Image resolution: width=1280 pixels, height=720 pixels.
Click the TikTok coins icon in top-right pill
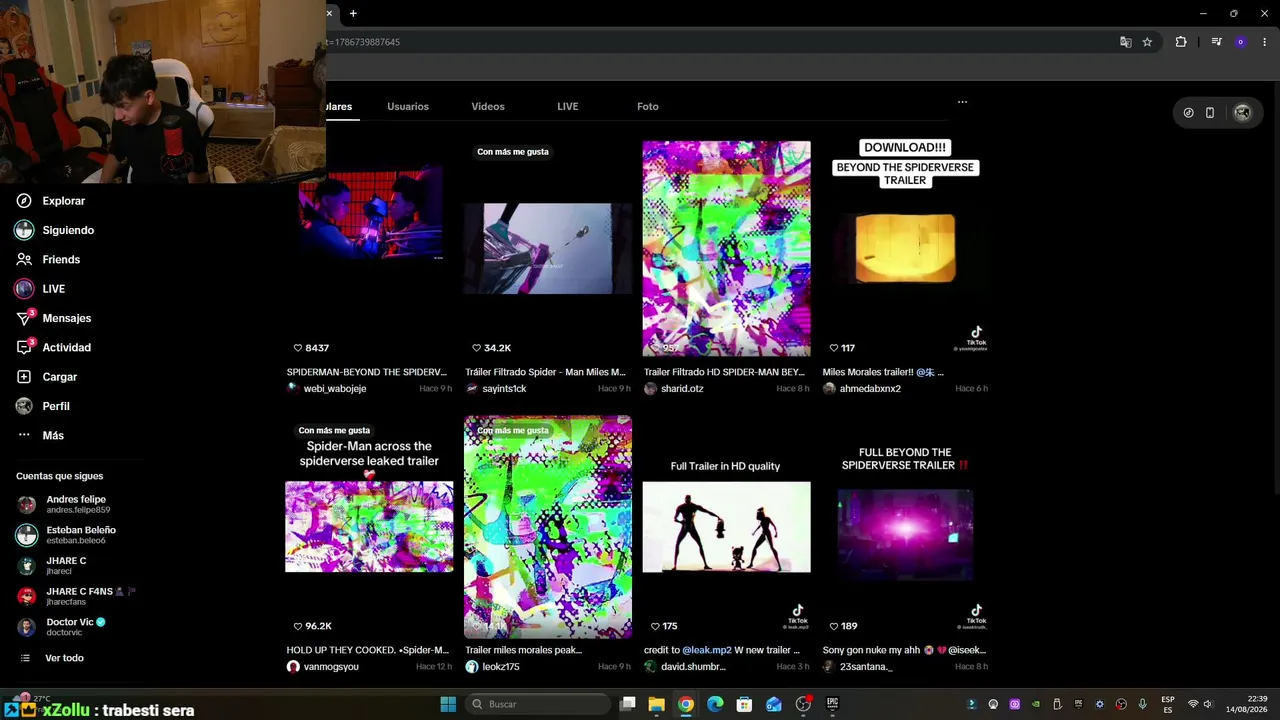coord(1188,113)
